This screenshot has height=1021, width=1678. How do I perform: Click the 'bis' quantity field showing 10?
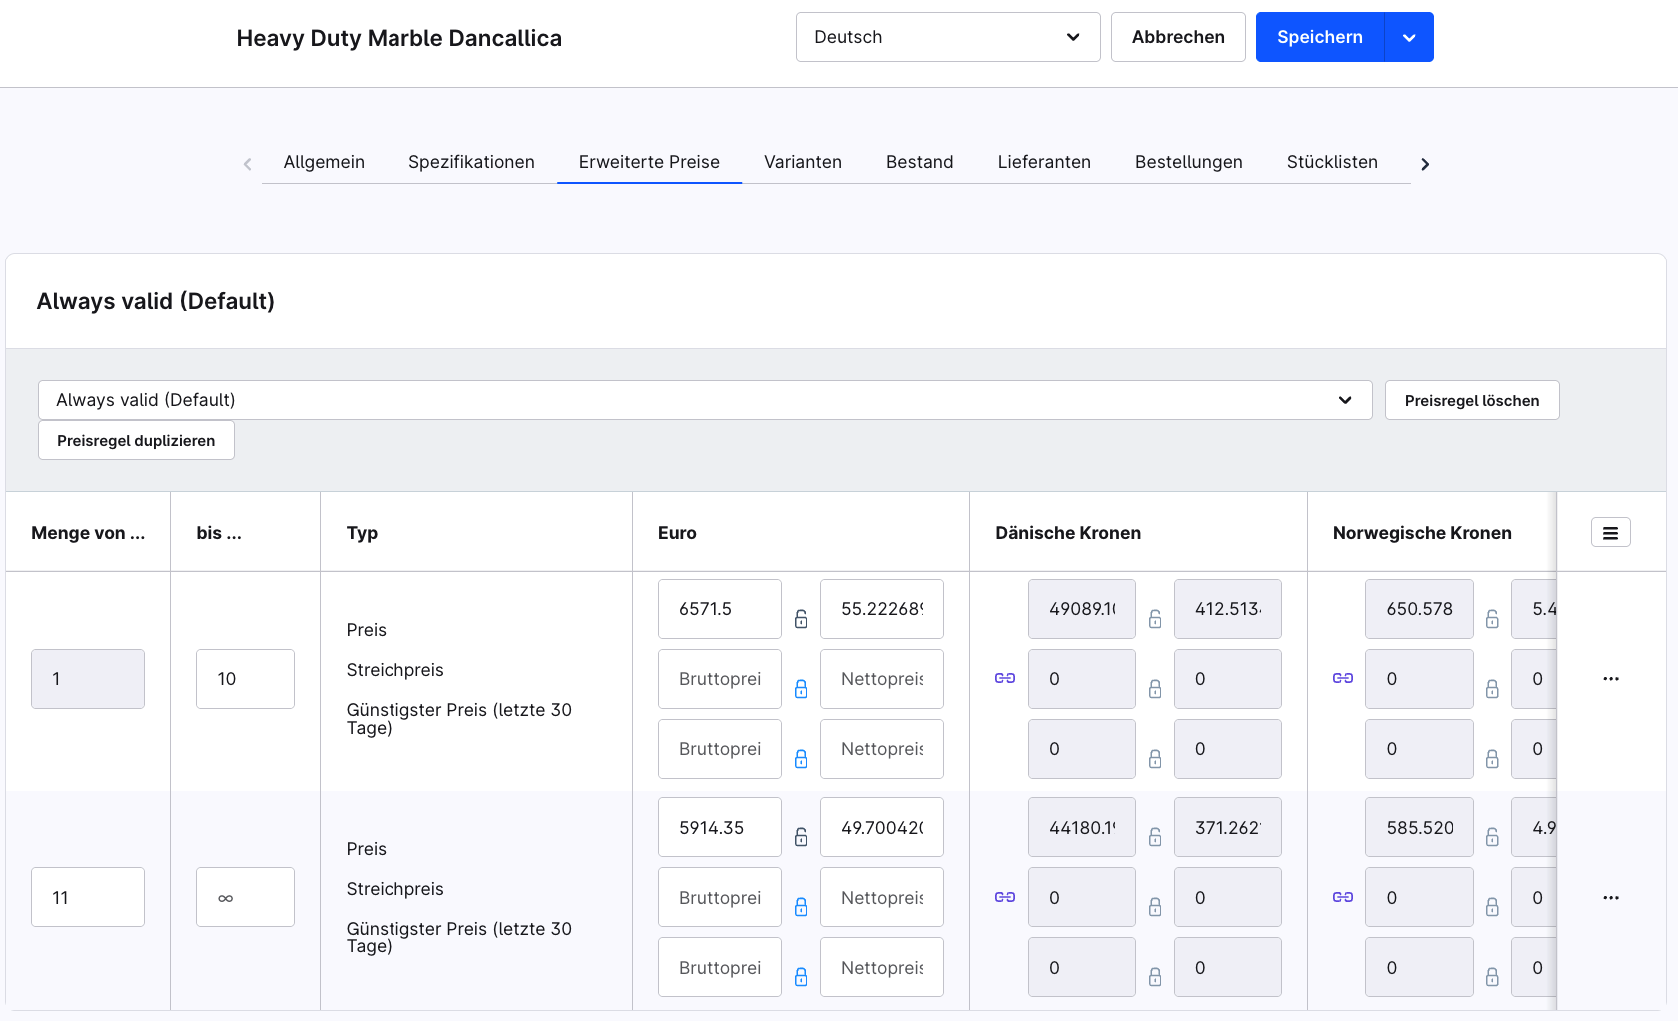coord(245,679)
